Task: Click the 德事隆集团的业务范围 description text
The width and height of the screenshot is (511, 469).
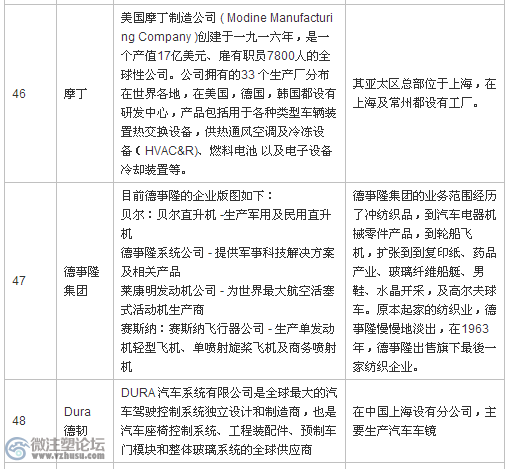Action: (424, 281)
